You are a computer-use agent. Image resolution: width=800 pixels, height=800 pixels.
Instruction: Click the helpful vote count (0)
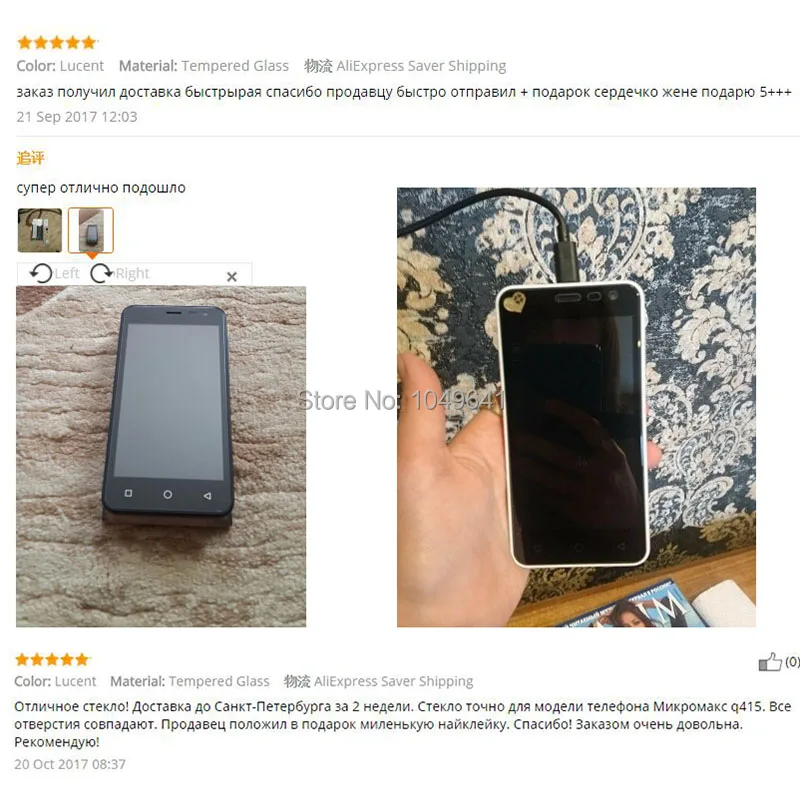pos(792,662)
